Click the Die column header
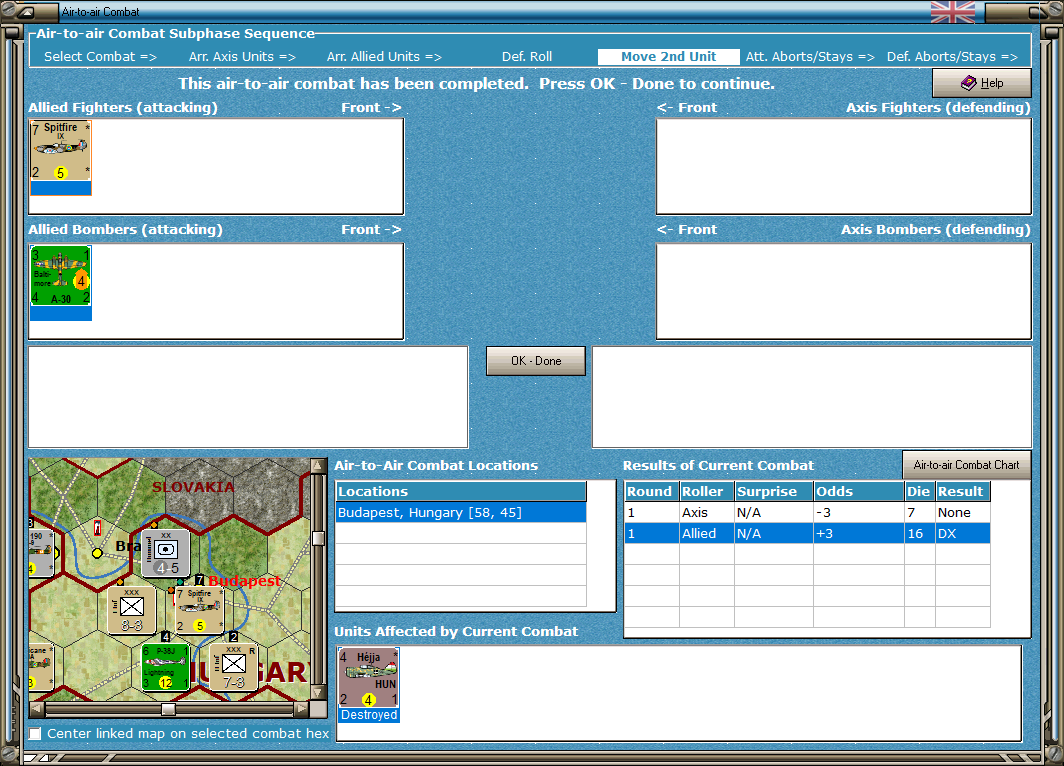Image resolution: width=1064 pixels, height=766 pixels. [x=919, y=491]
